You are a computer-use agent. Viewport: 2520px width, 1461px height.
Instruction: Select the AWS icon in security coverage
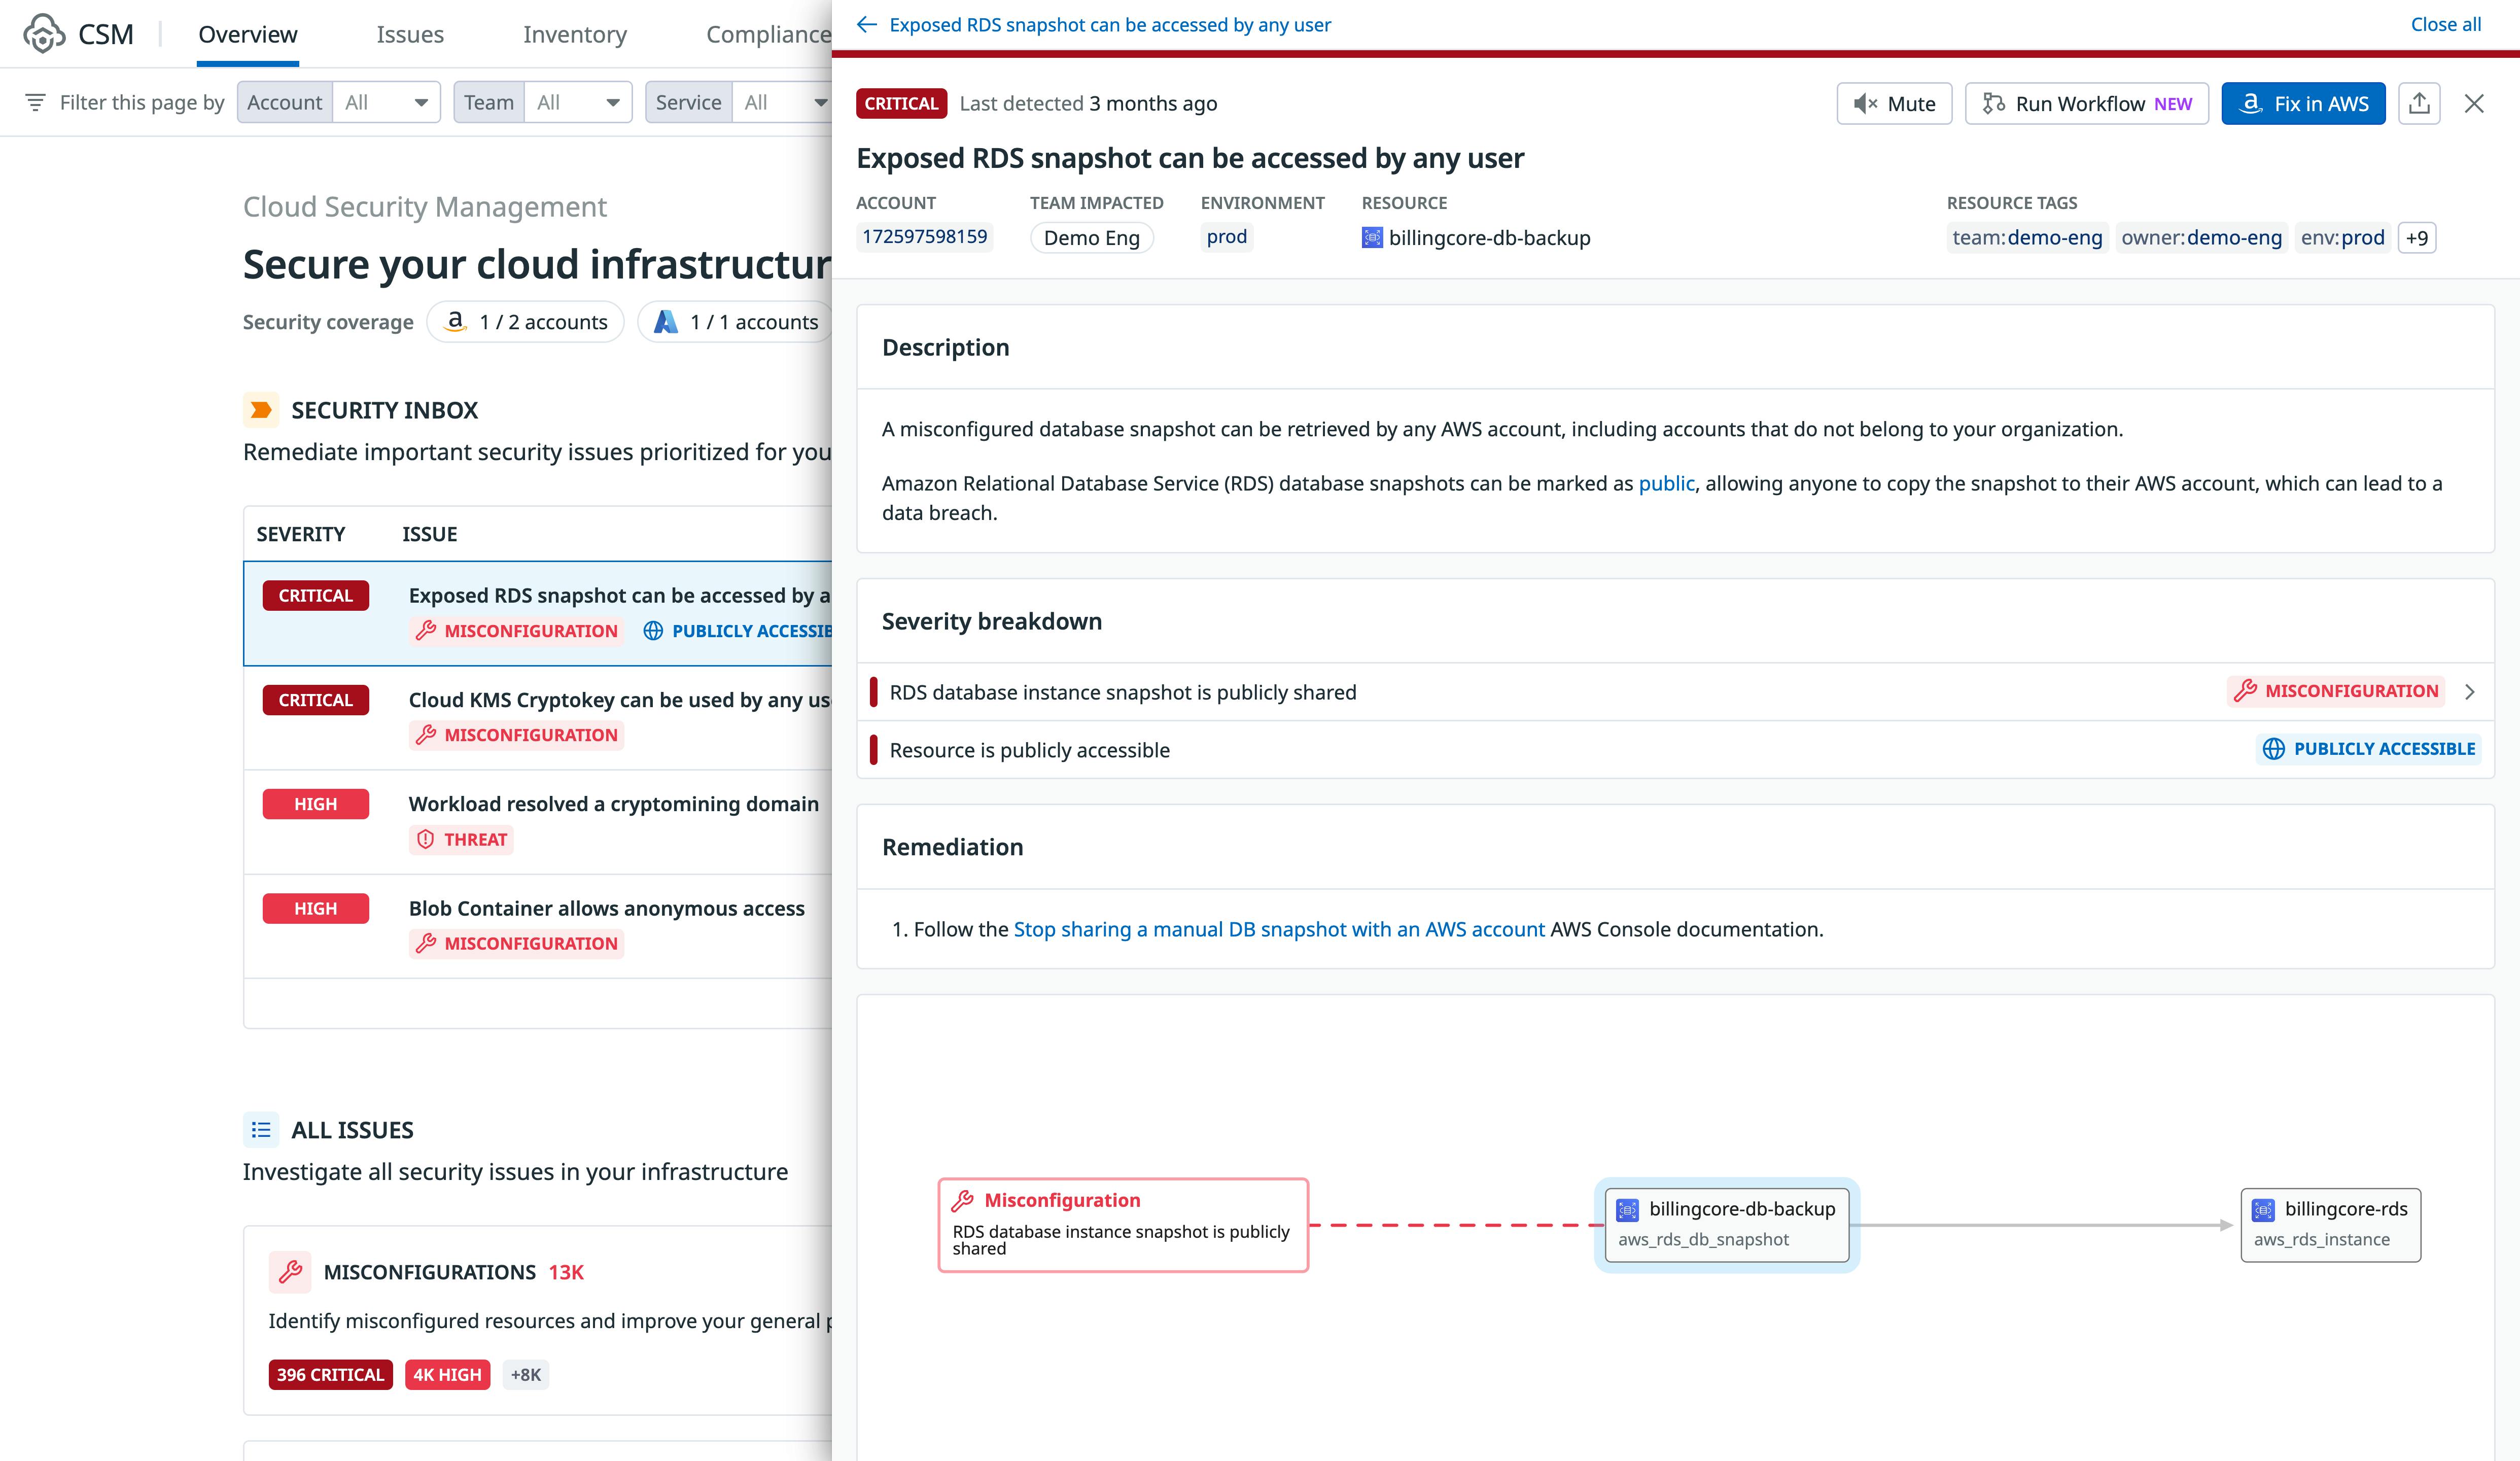(x=456, y=321)
